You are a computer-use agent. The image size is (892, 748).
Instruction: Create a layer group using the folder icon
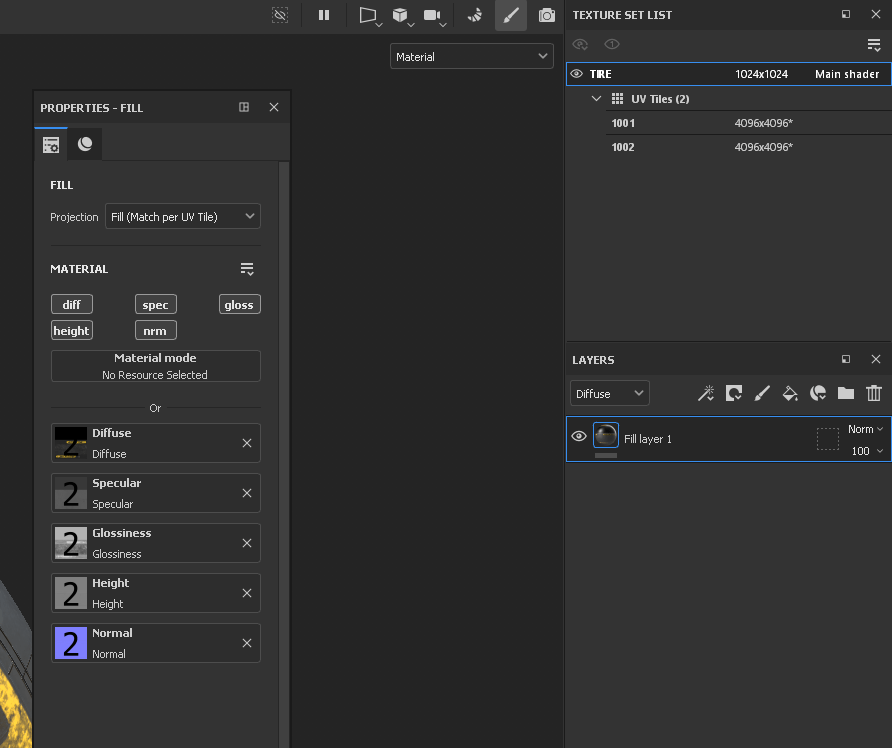pos(846,393)
